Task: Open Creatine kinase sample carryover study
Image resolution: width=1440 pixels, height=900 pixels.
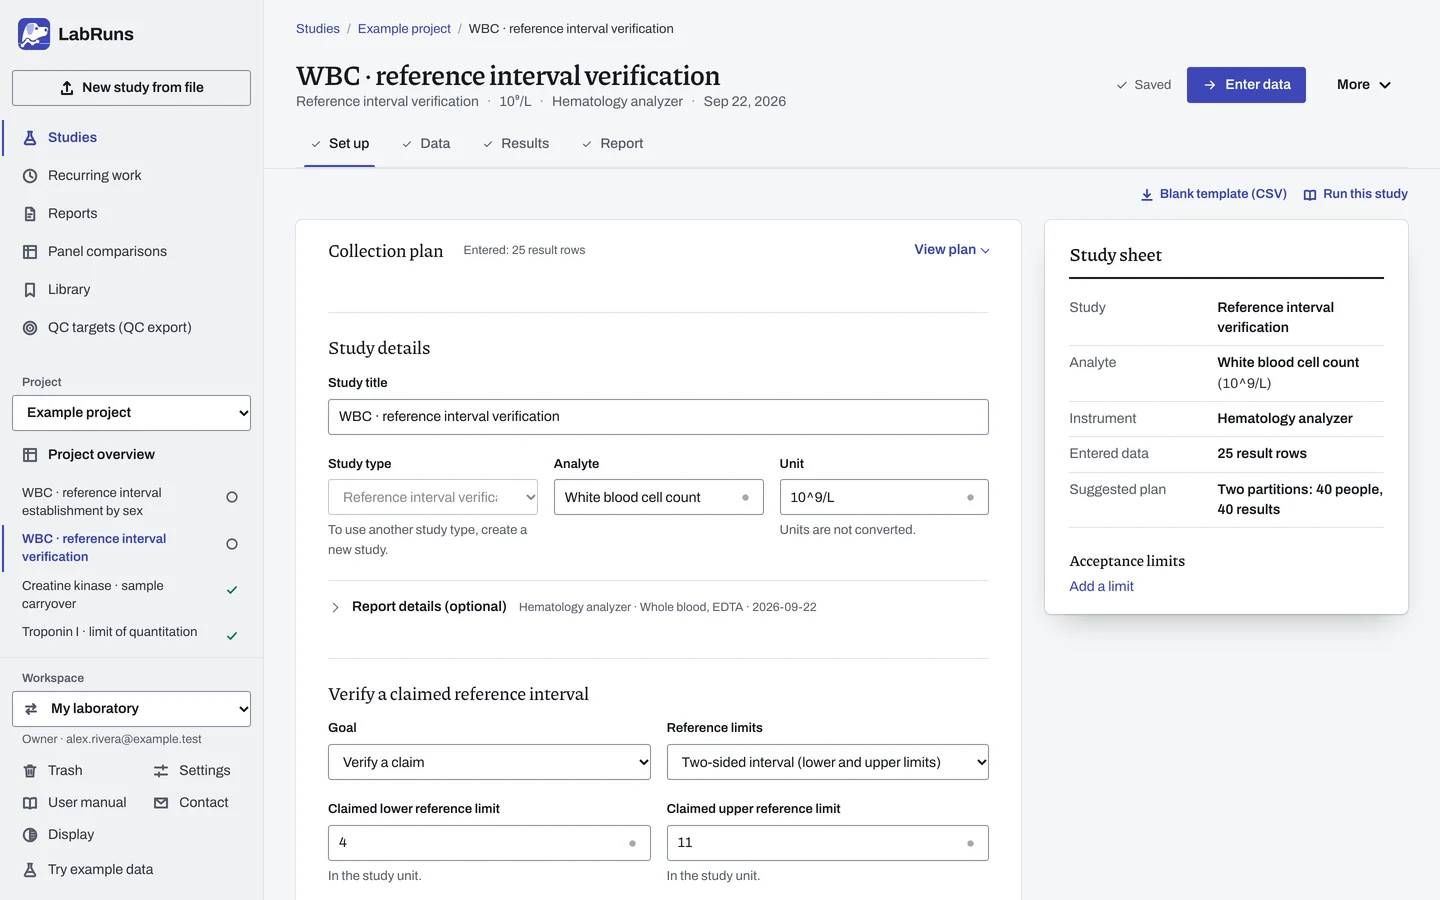Action: click(130, 595)
